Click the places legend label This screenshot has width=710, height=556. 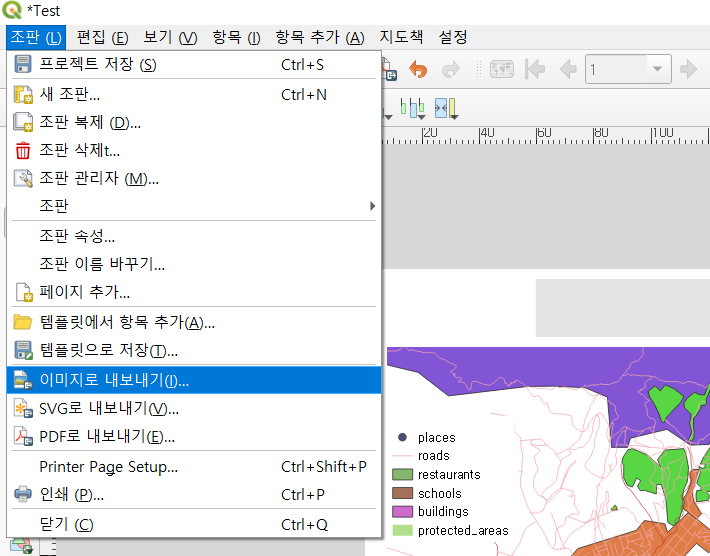pos(437,437)
